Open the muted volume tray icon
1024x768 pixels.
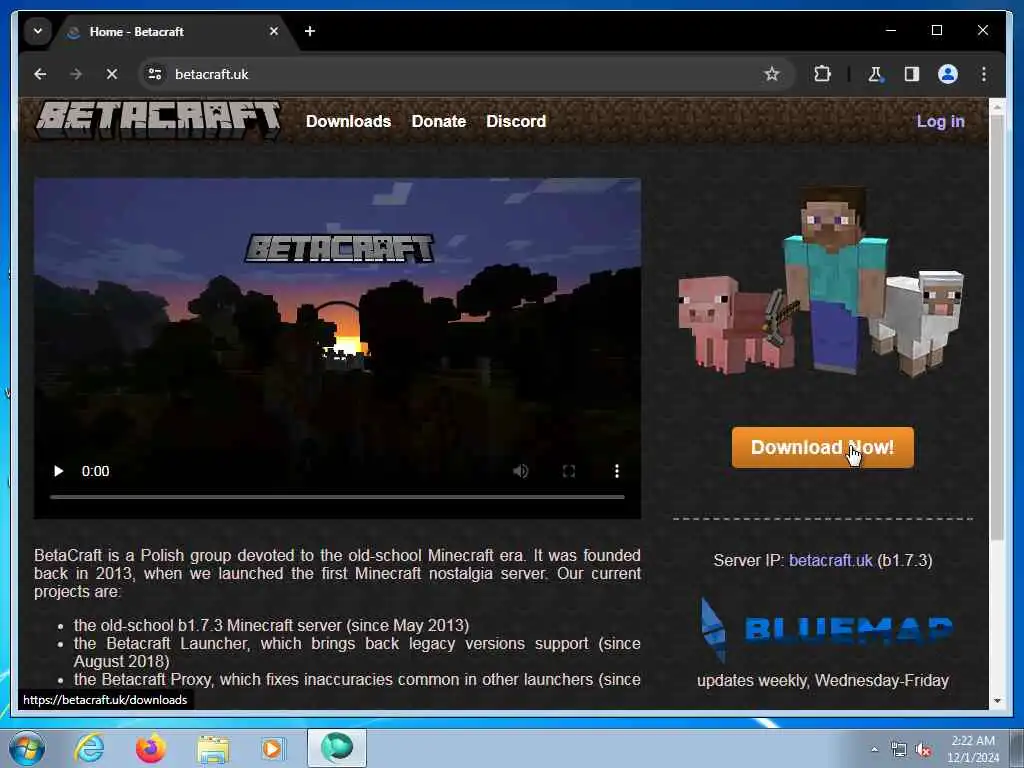(923, 749)
